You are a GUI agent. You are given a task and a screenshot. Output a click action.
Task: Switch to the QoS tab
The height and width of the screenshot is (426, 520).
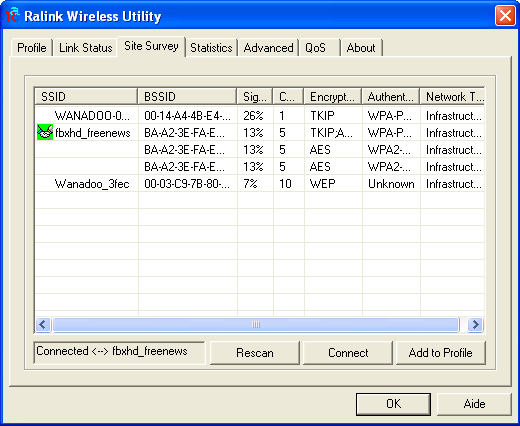(320, 48)
